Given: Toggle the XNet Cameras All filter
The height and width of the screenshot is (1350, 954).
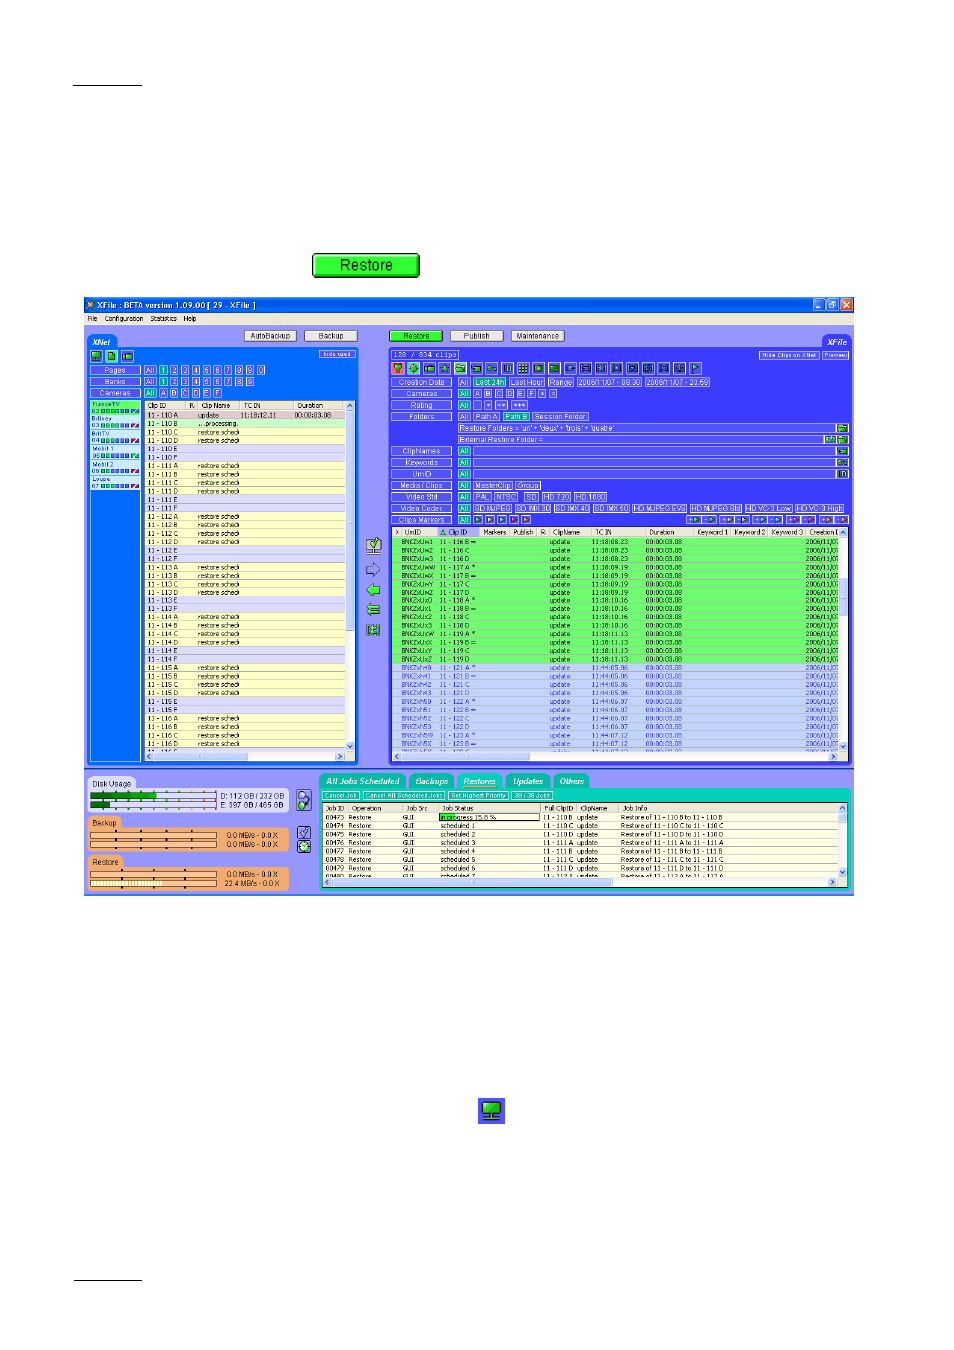Looking at the screenshot, I should tap(150, 393).
